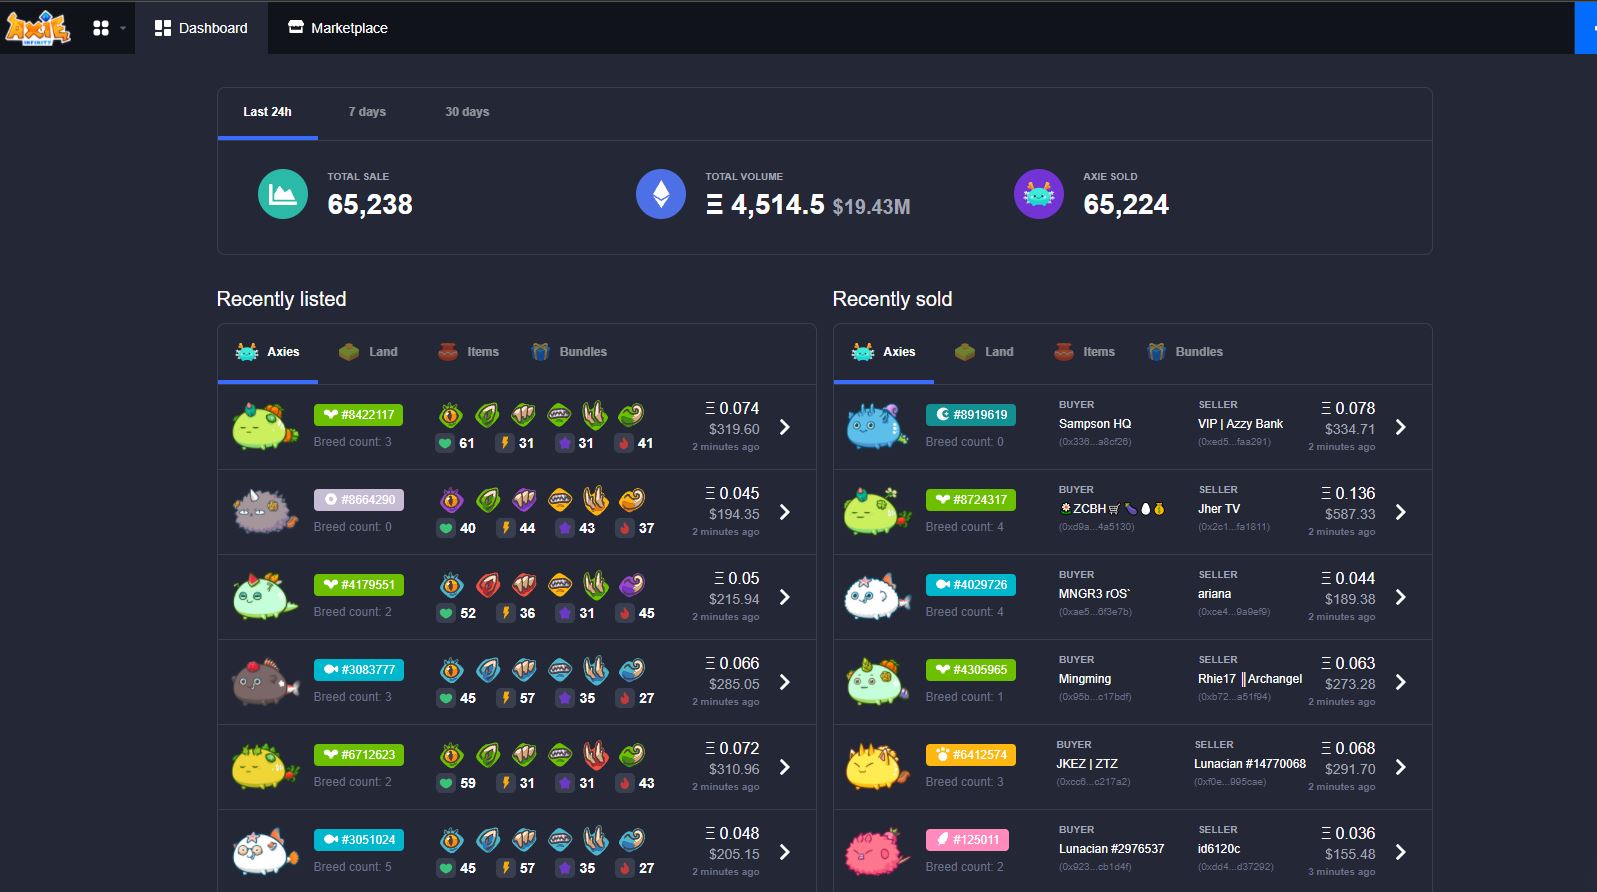Open listed Axie #4179551 badge
Viewport: 1597px width, 892px height.
(x=358, y=585)
